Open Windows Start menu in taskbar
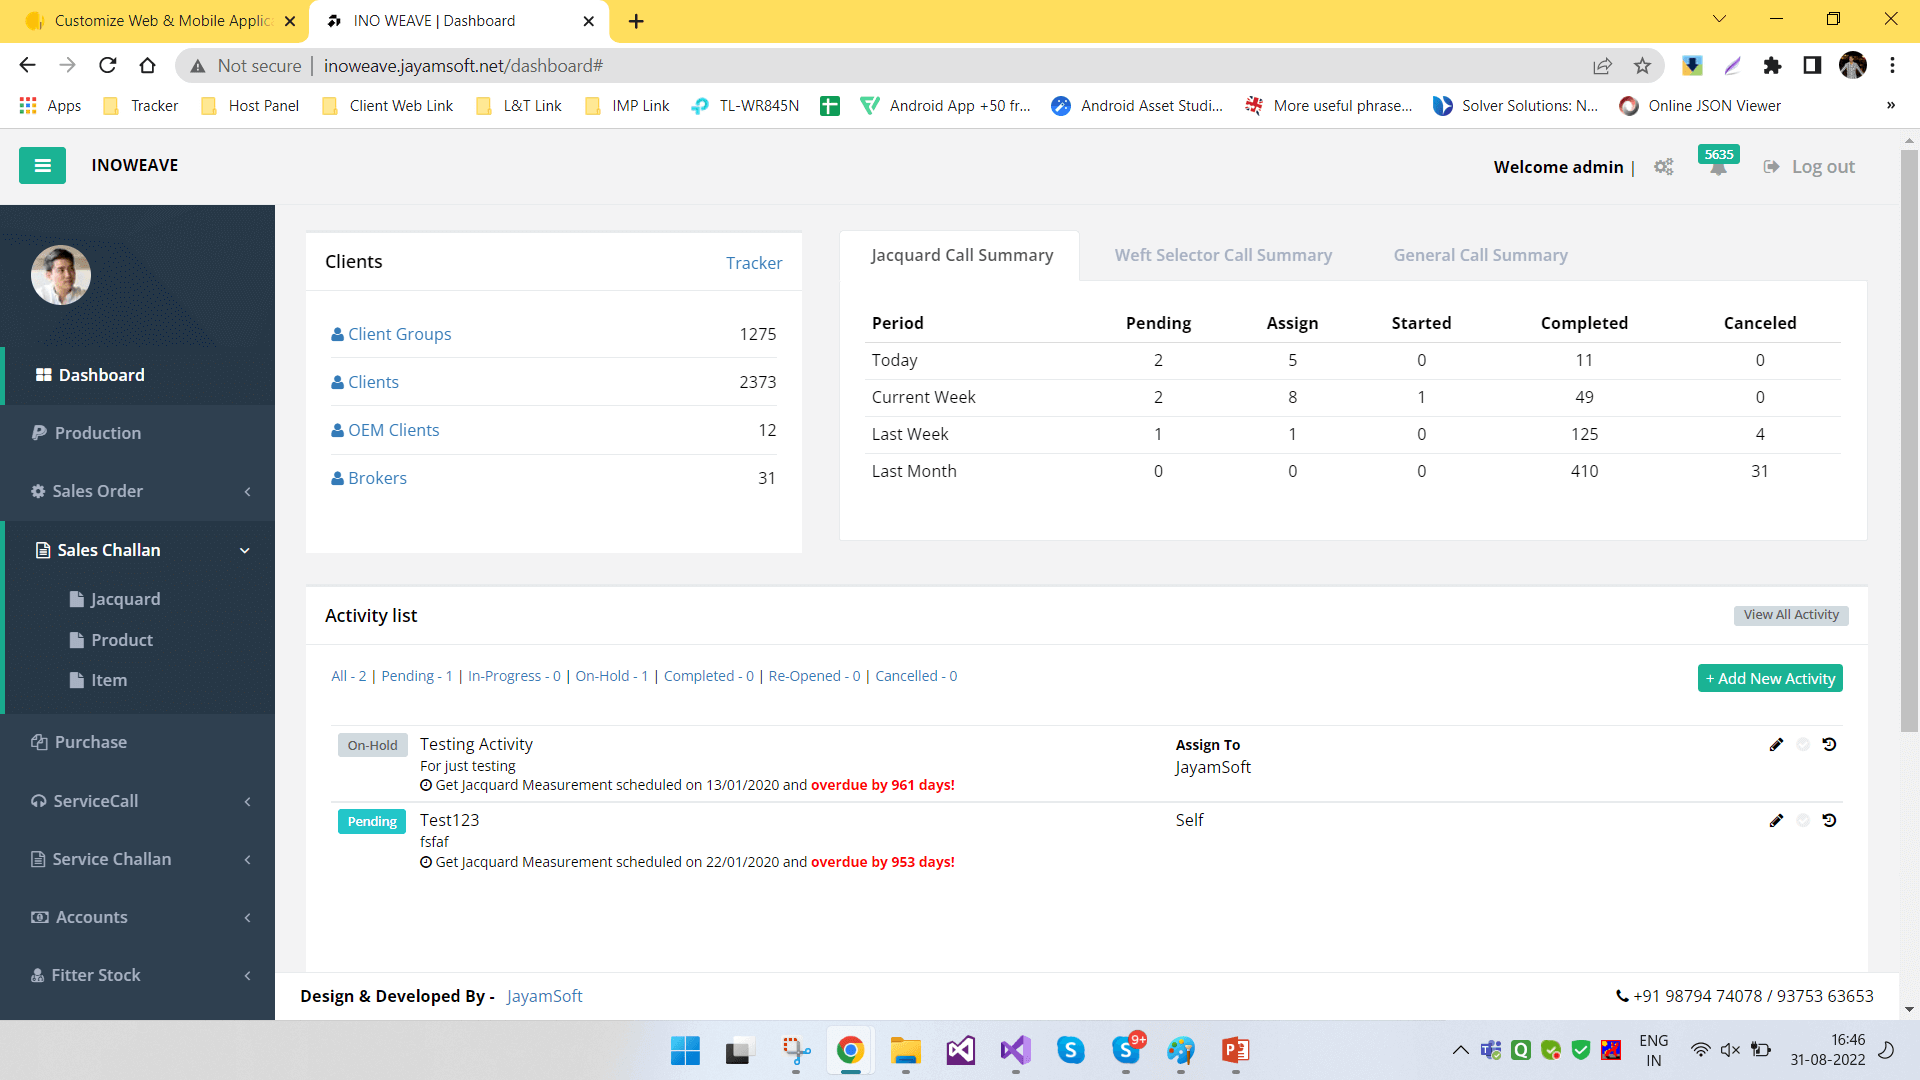Viewport: 1920px width, 1080px height. 685,1050
